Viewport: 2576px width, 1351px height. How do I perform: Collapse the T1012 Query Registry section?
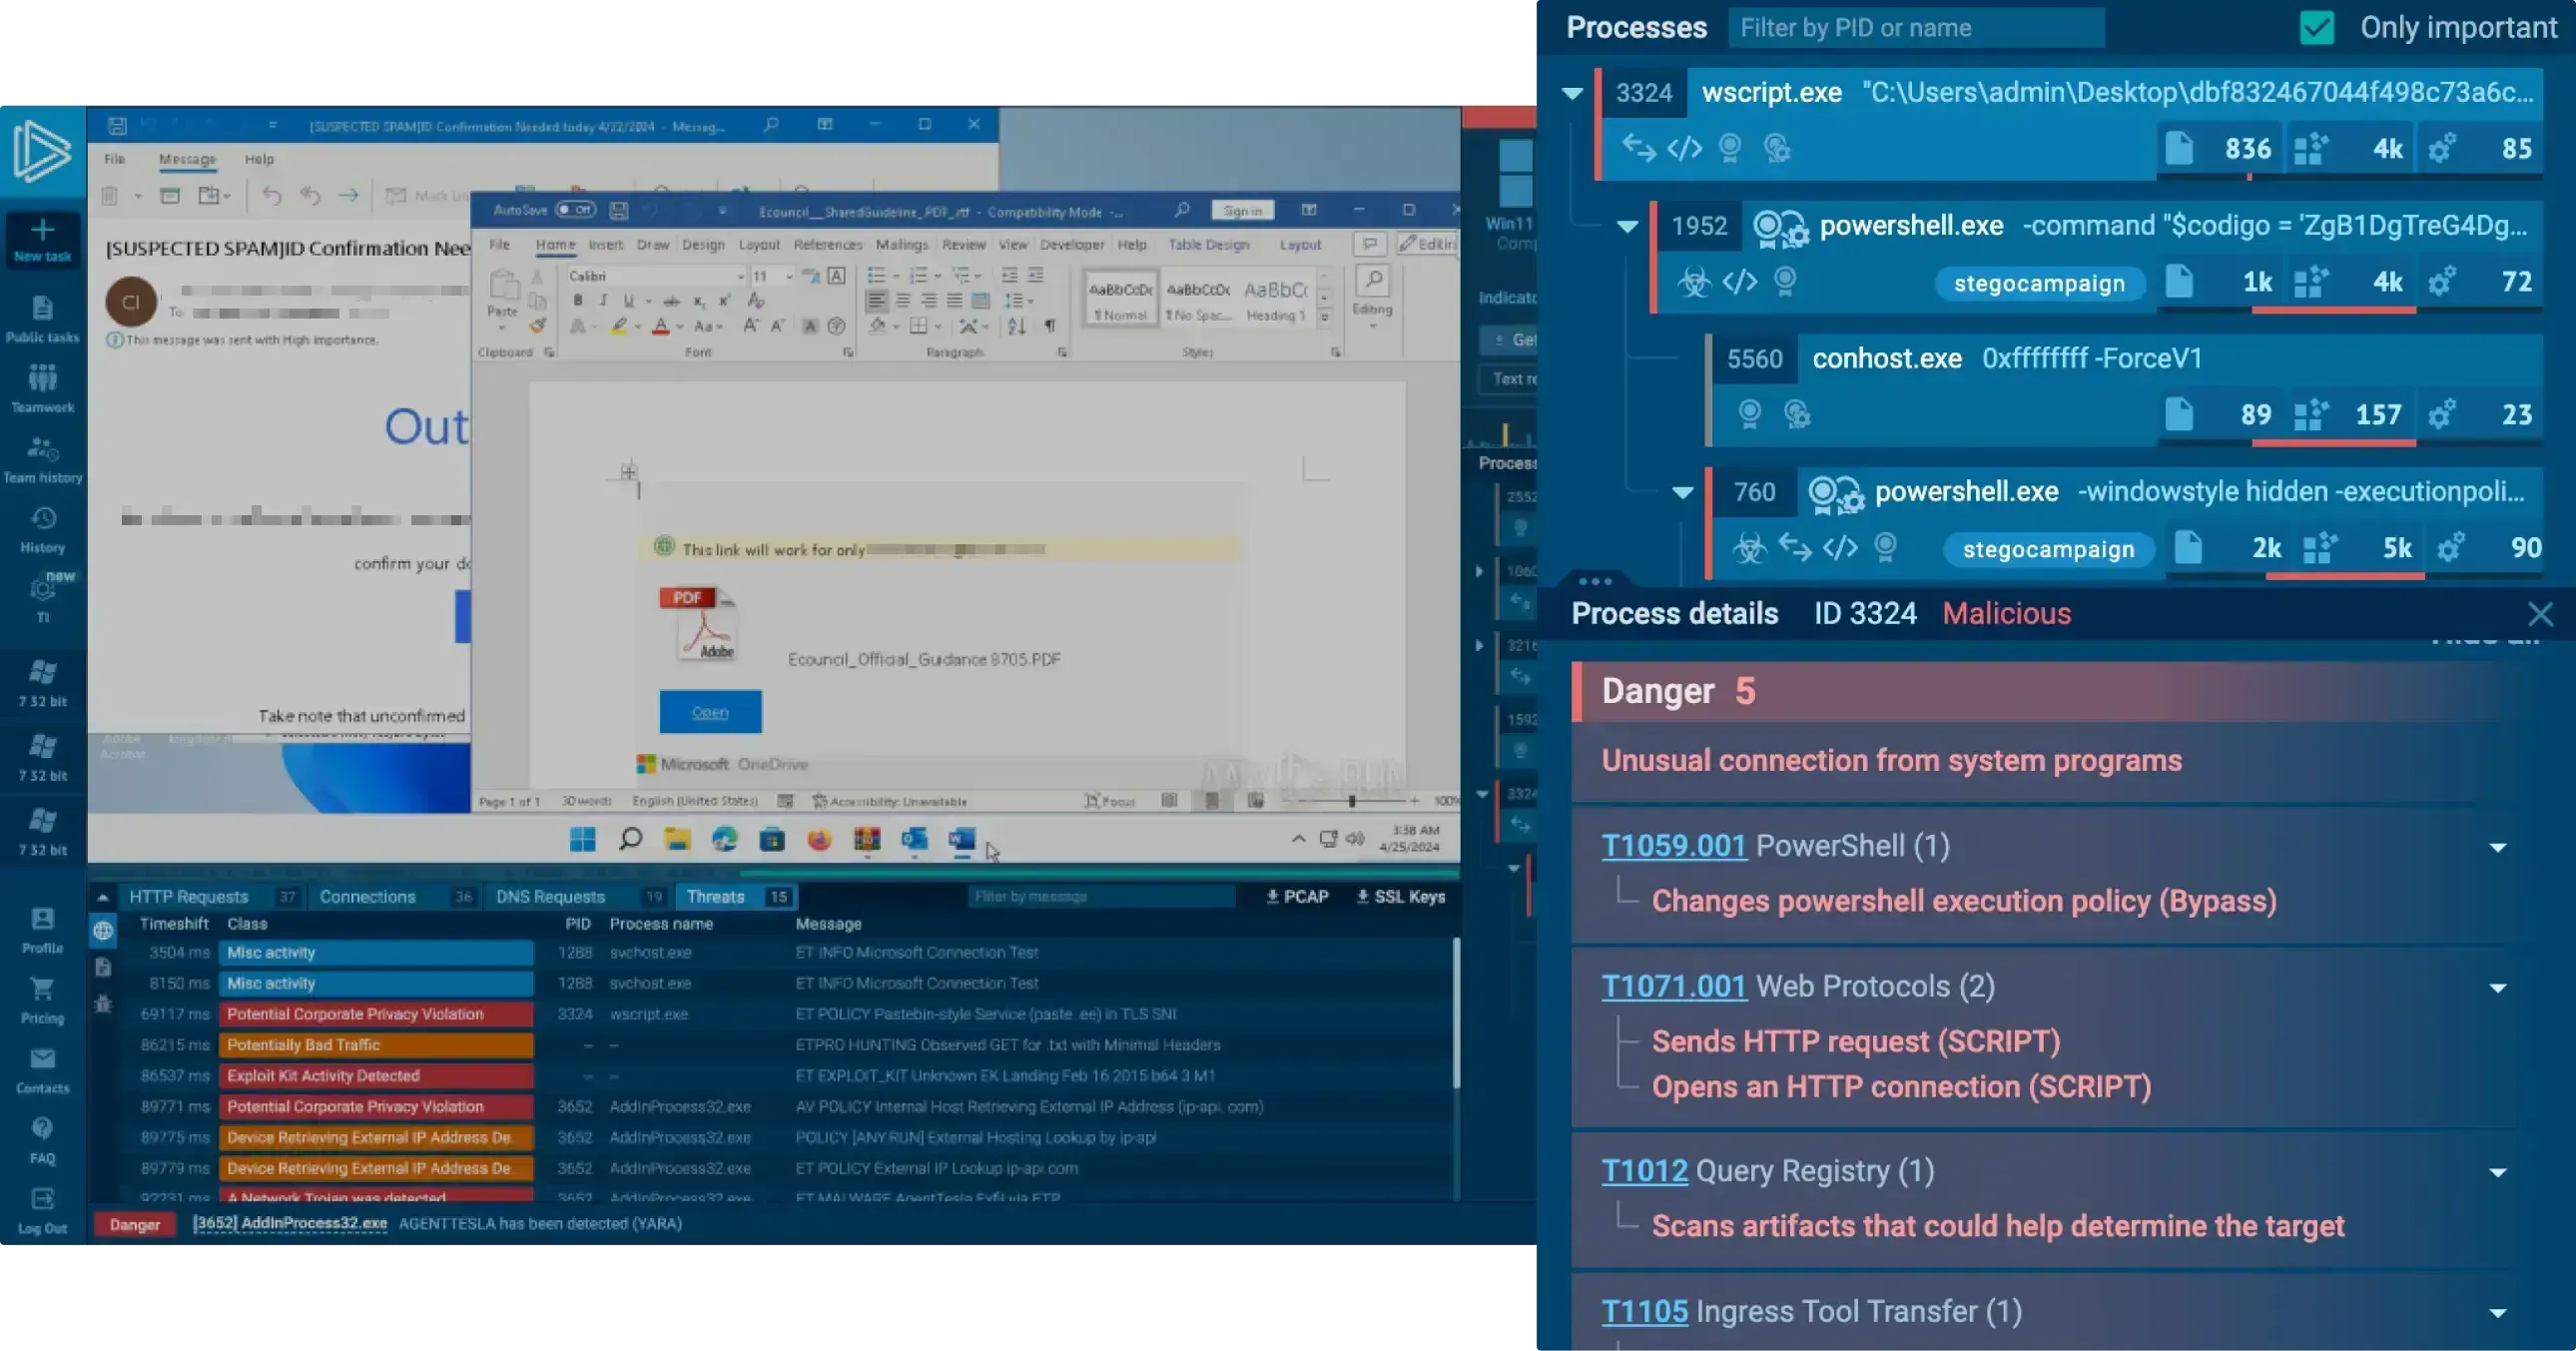coord(2497,1173)
